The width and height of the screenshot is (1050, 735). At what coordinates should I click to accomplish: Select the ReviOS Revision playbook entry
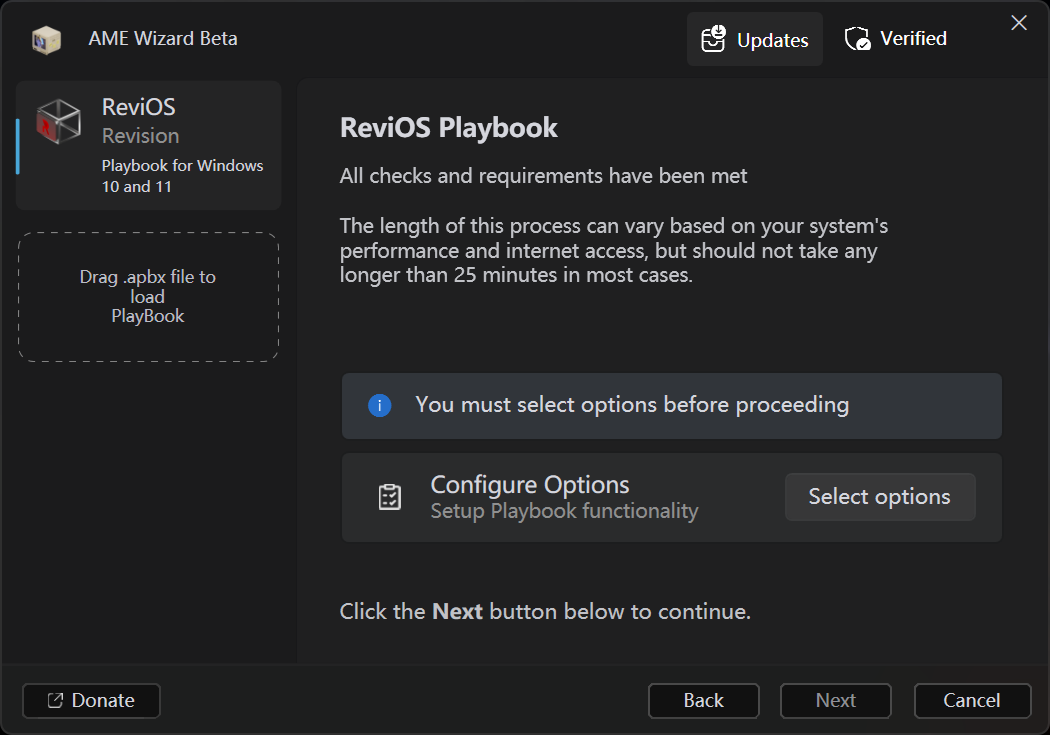pos(149,145)
